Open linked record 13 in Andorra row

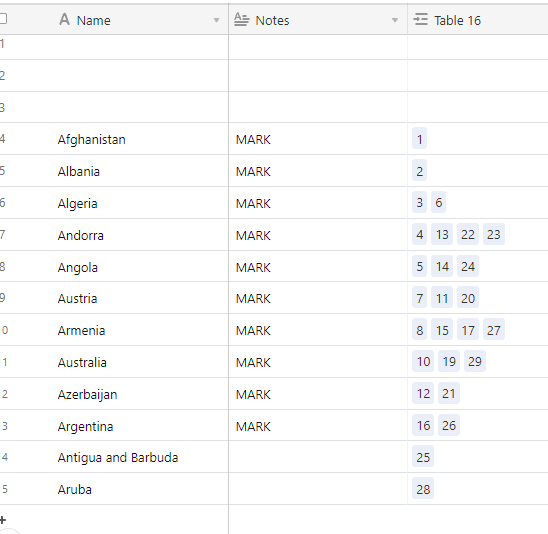click(442, 234)
